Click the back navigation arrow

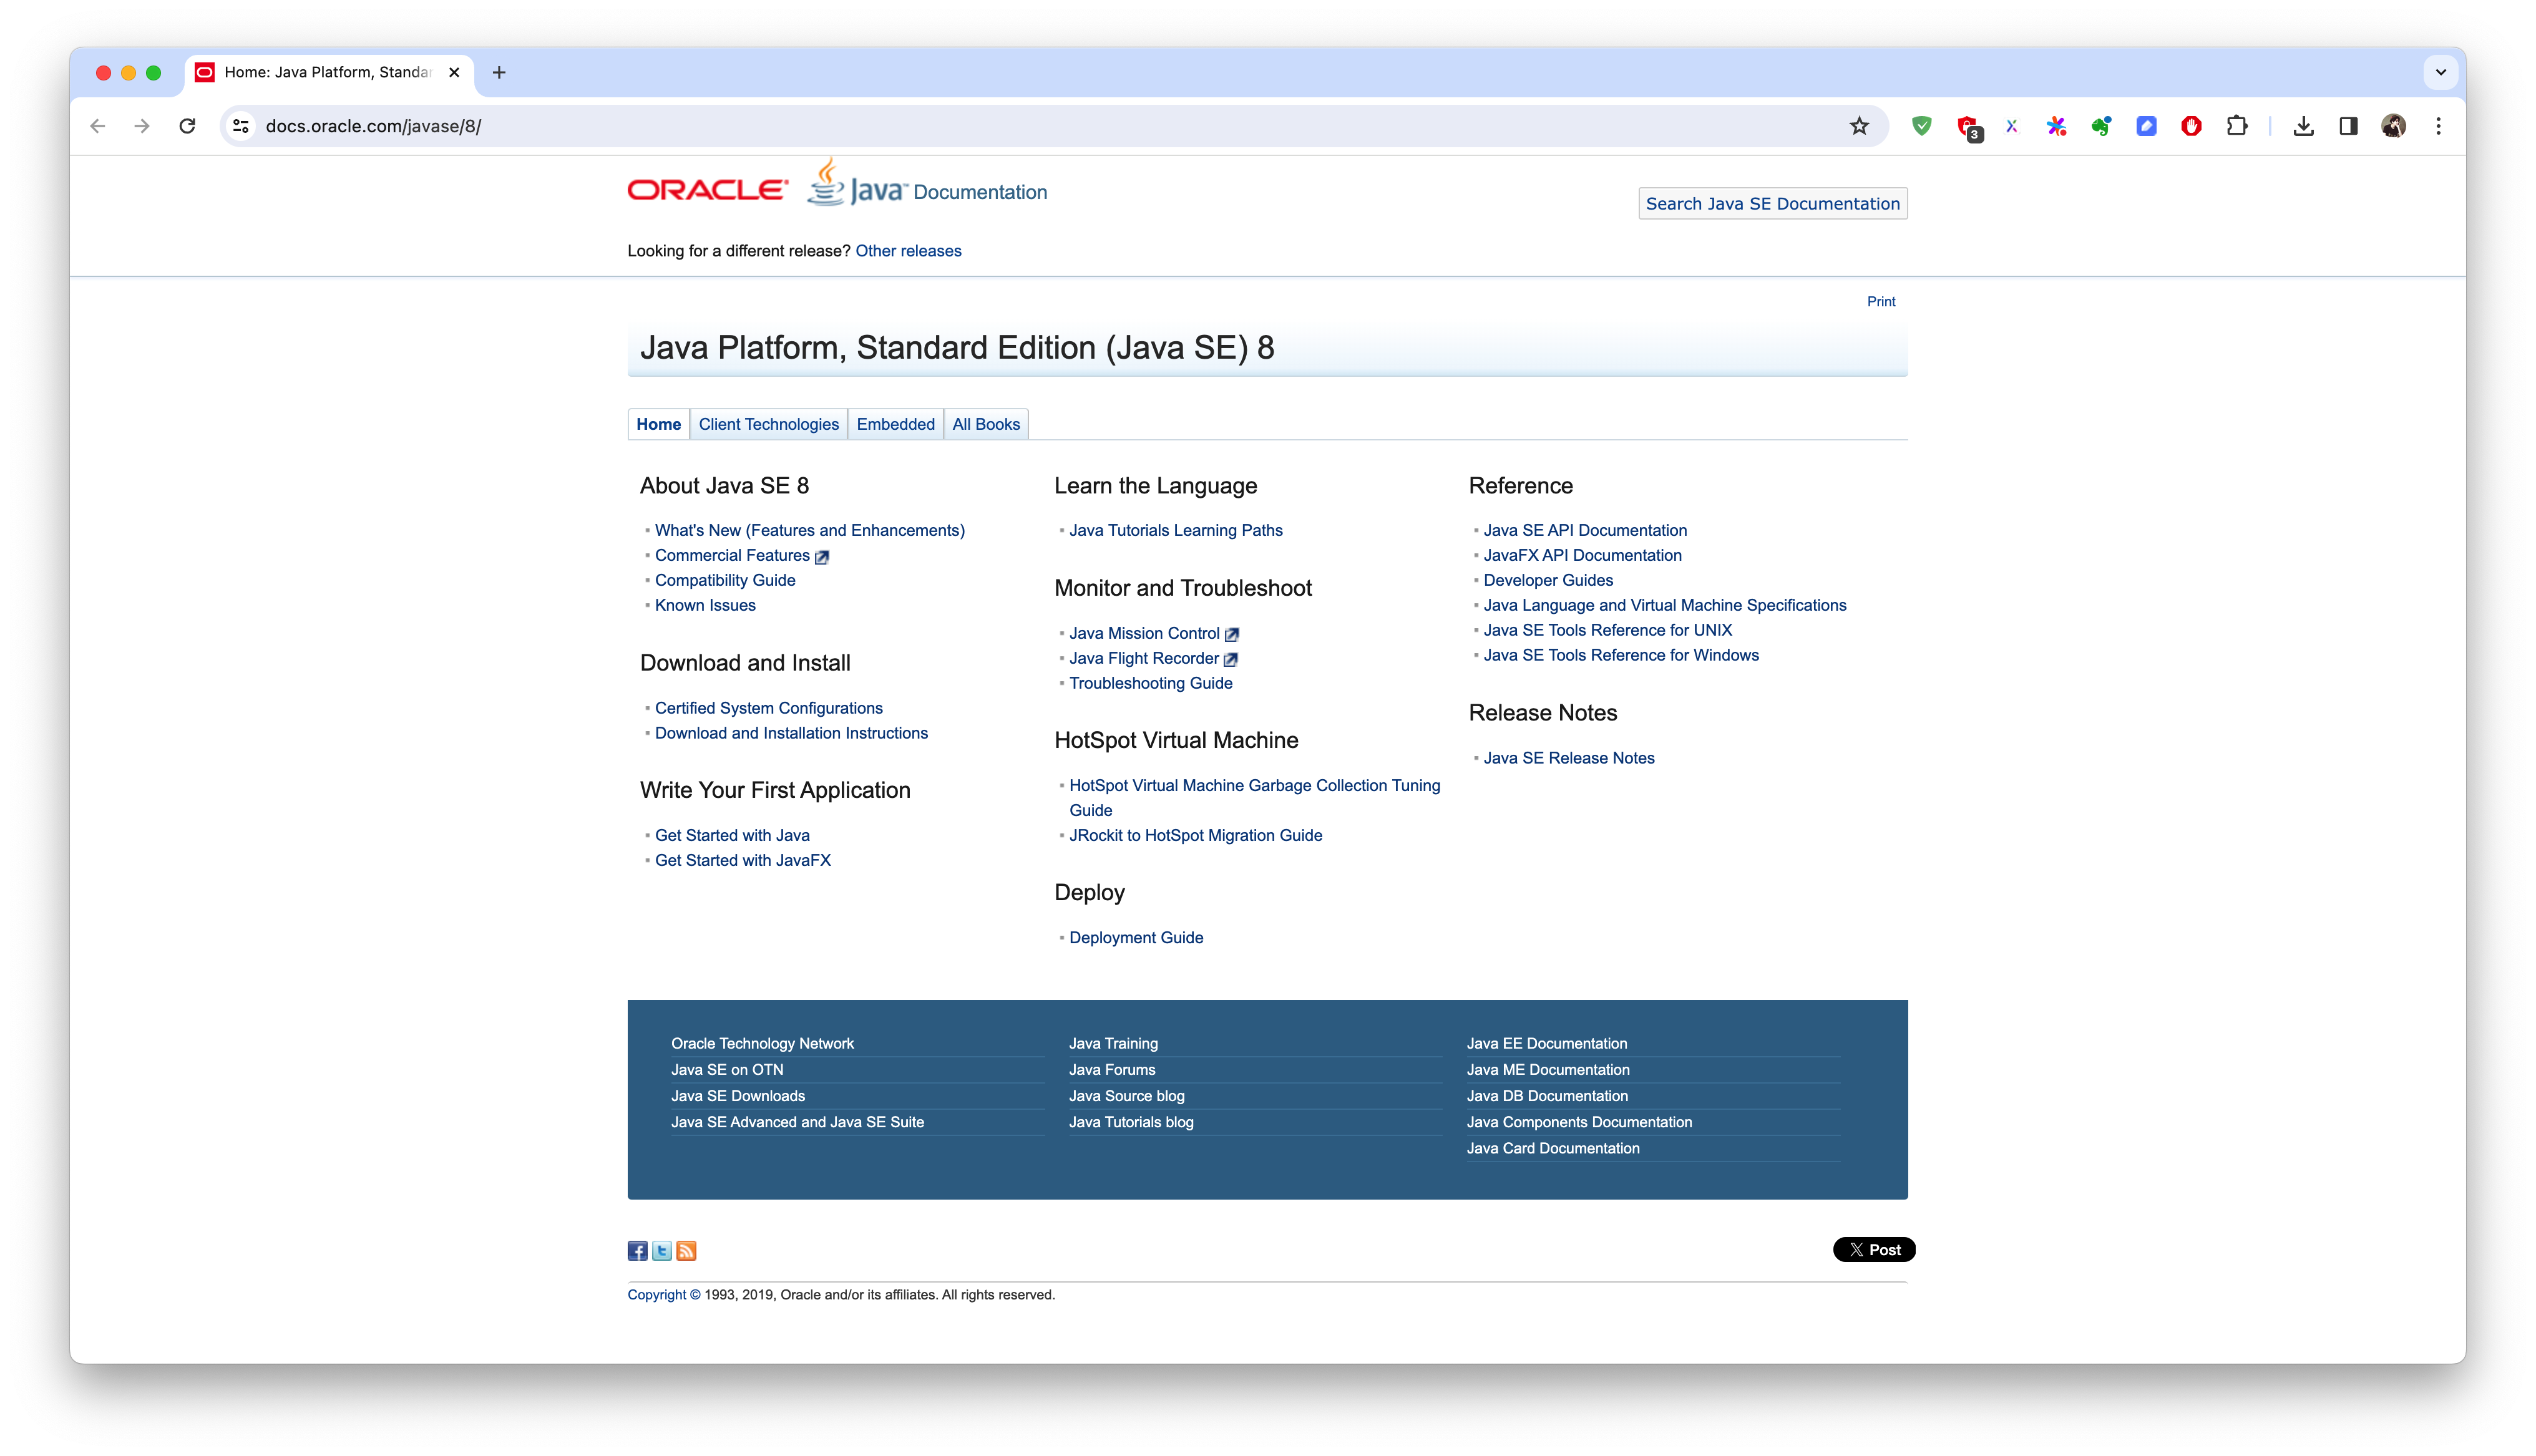click(x=97, y=126)
